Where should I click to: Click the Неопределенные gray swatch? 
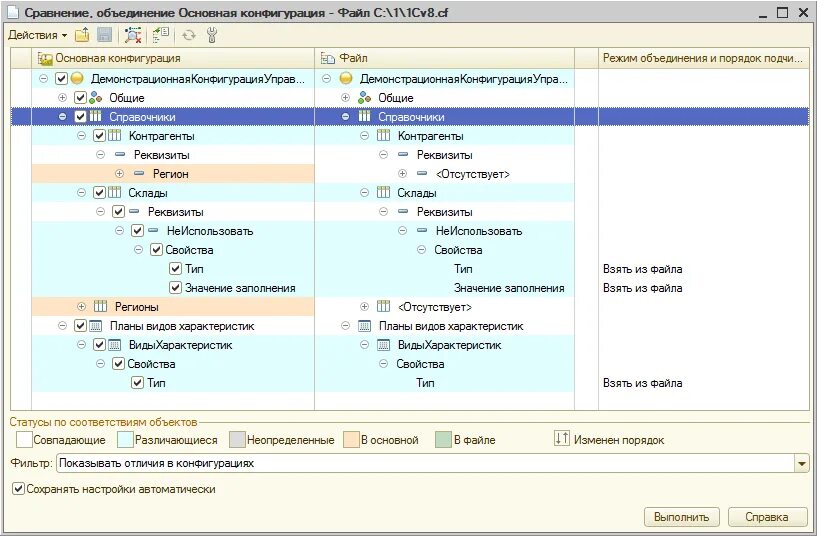tap(237, 440)
